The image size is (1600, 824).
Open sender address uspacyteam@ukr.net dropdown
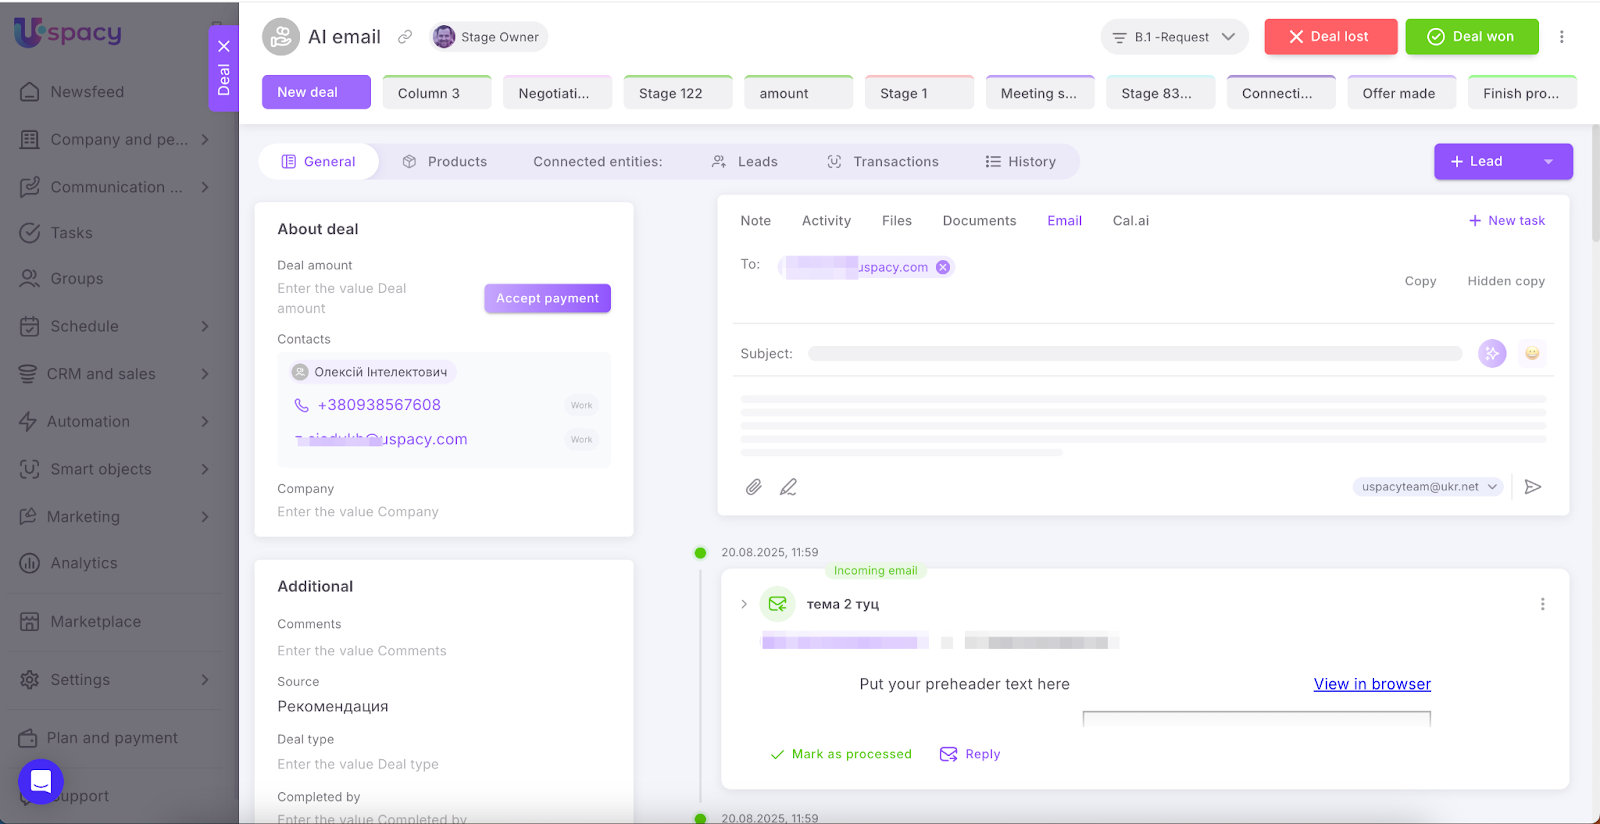tap(1428, 487)
